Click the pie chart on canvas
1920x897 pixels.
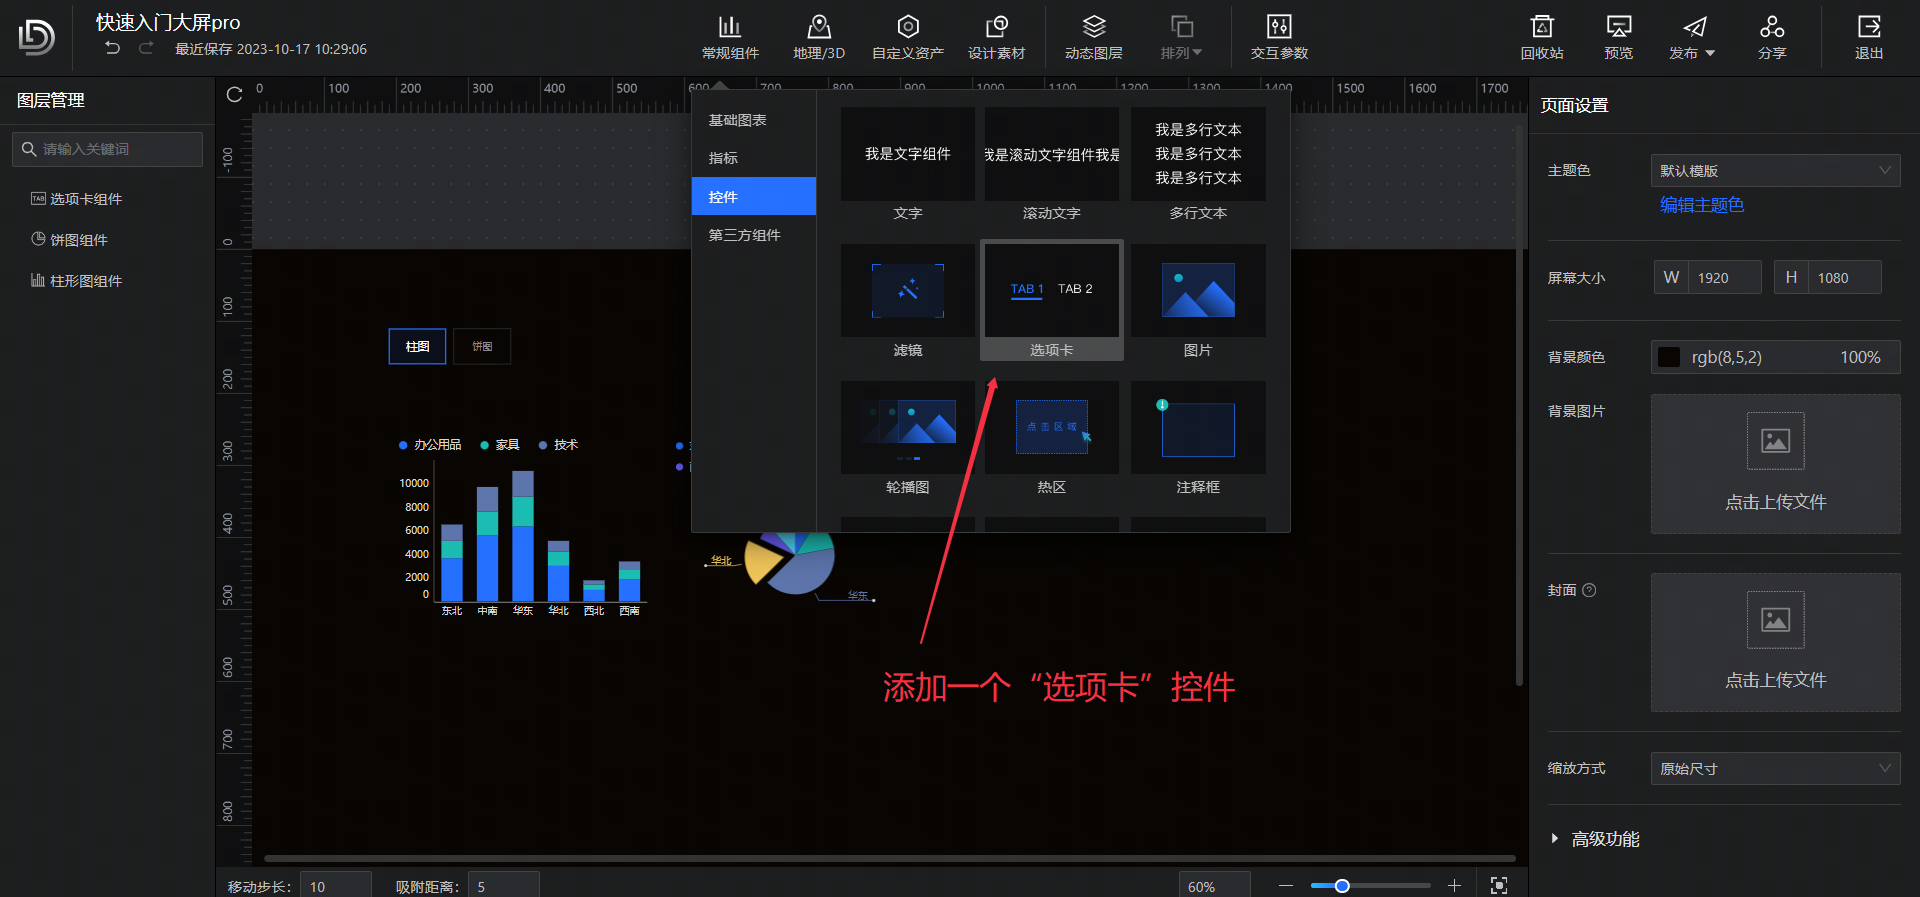789,562
